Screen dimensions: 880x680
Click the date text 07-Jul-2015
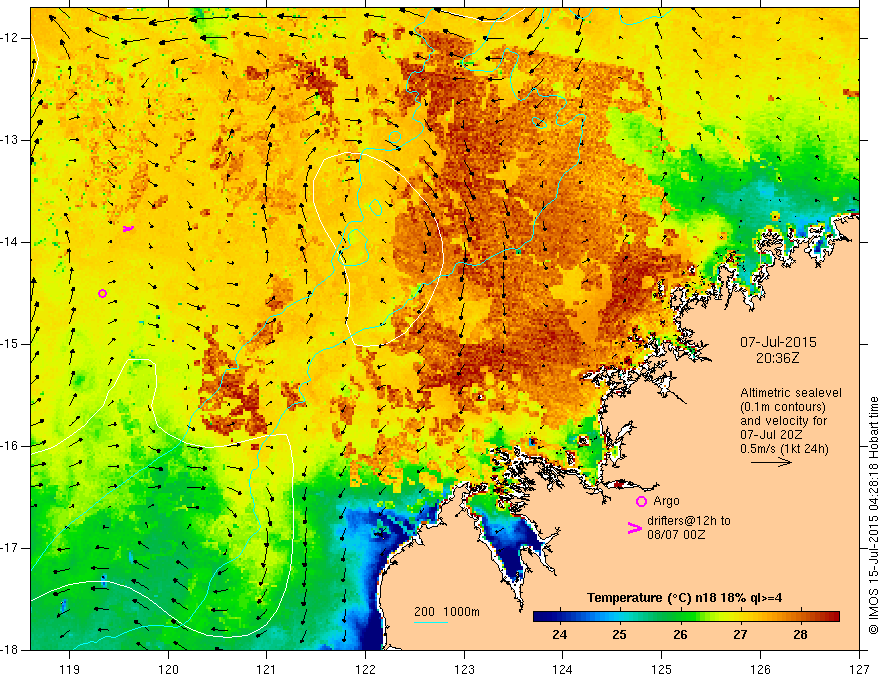[x=778, y=342]
